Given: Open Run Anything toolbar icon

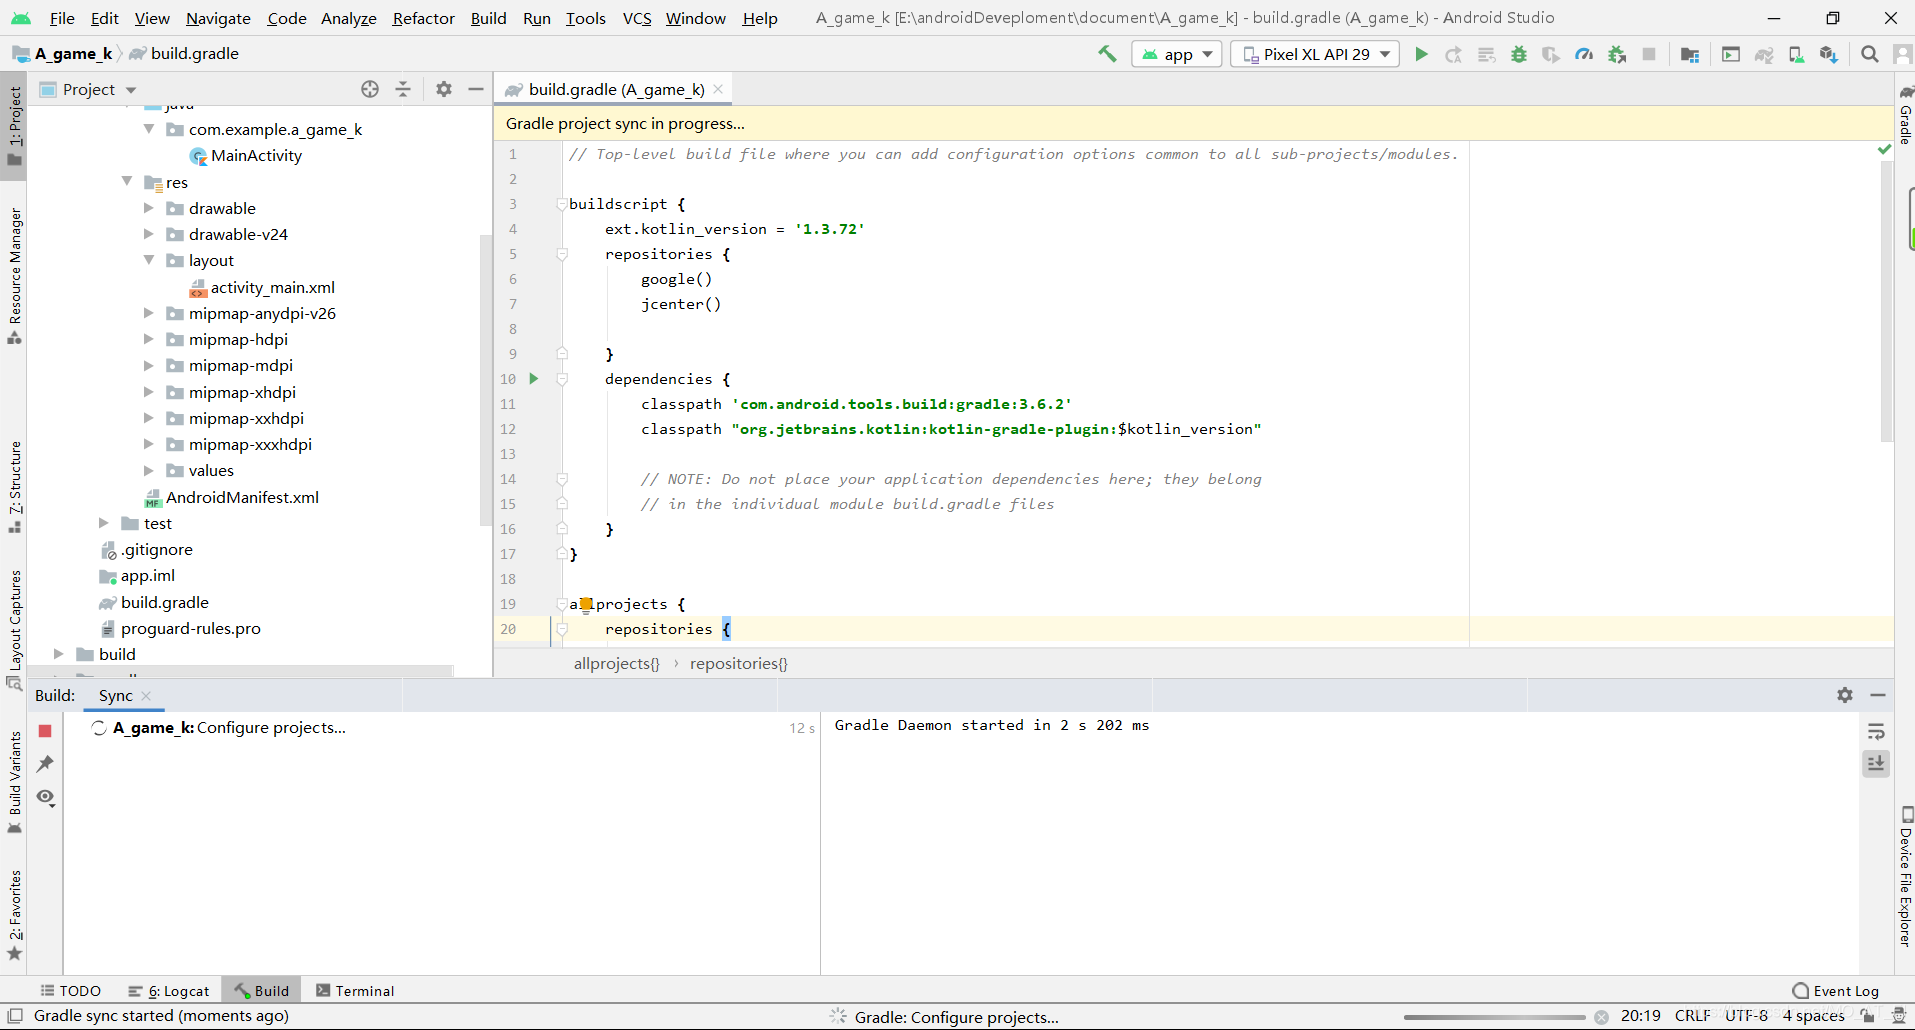Looking at the screenshot, I should pyautogui.click(x=1731, y=54).
